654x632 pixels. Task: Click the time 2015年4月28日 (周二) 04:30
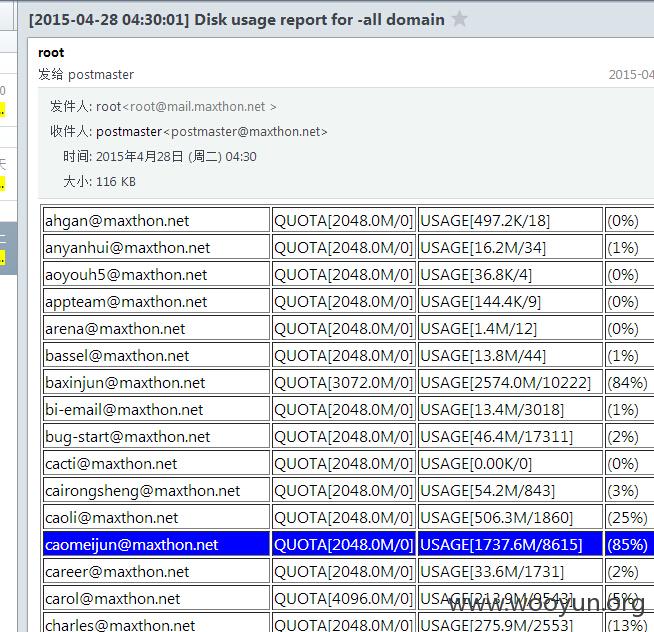pos(176,157)
